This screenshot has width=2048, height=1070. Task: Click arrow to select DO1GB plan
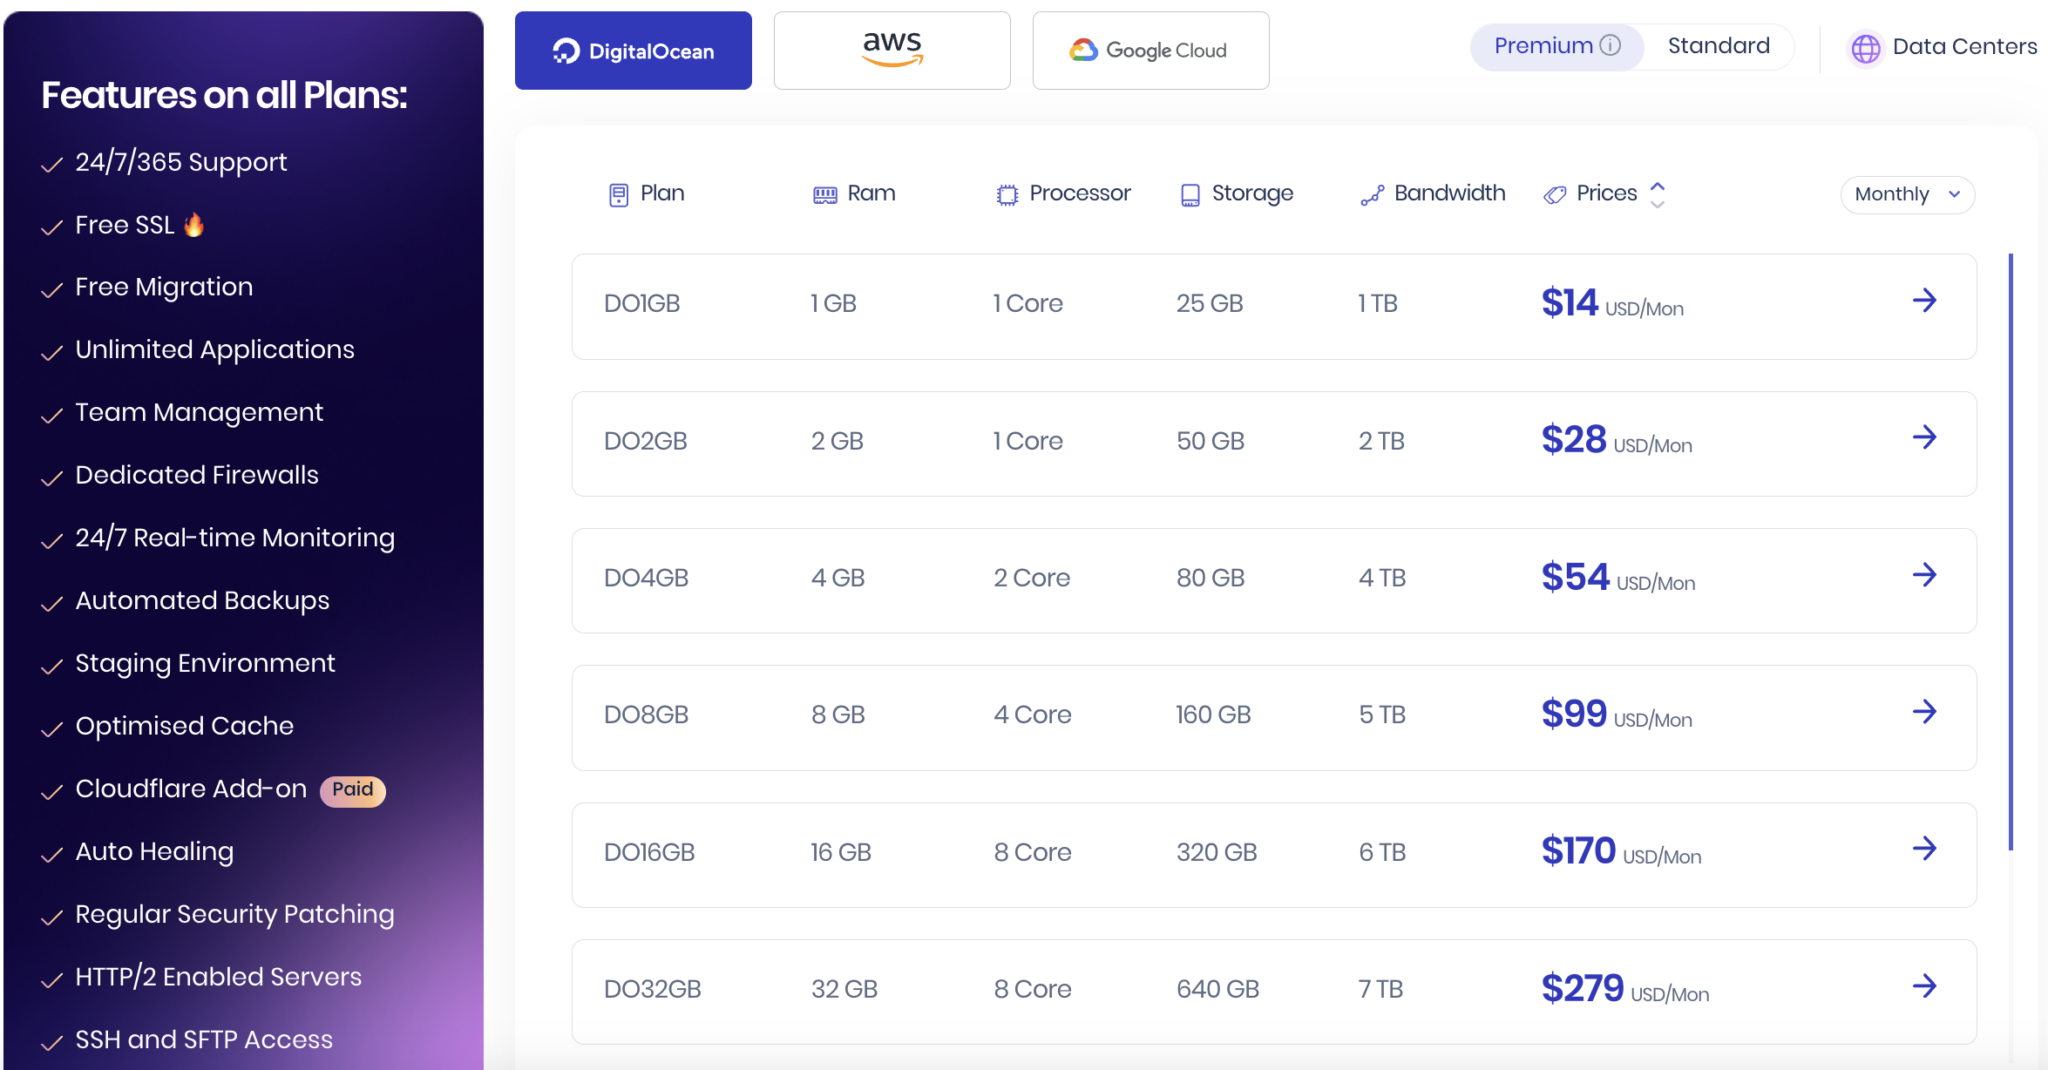click(1925, 299)
